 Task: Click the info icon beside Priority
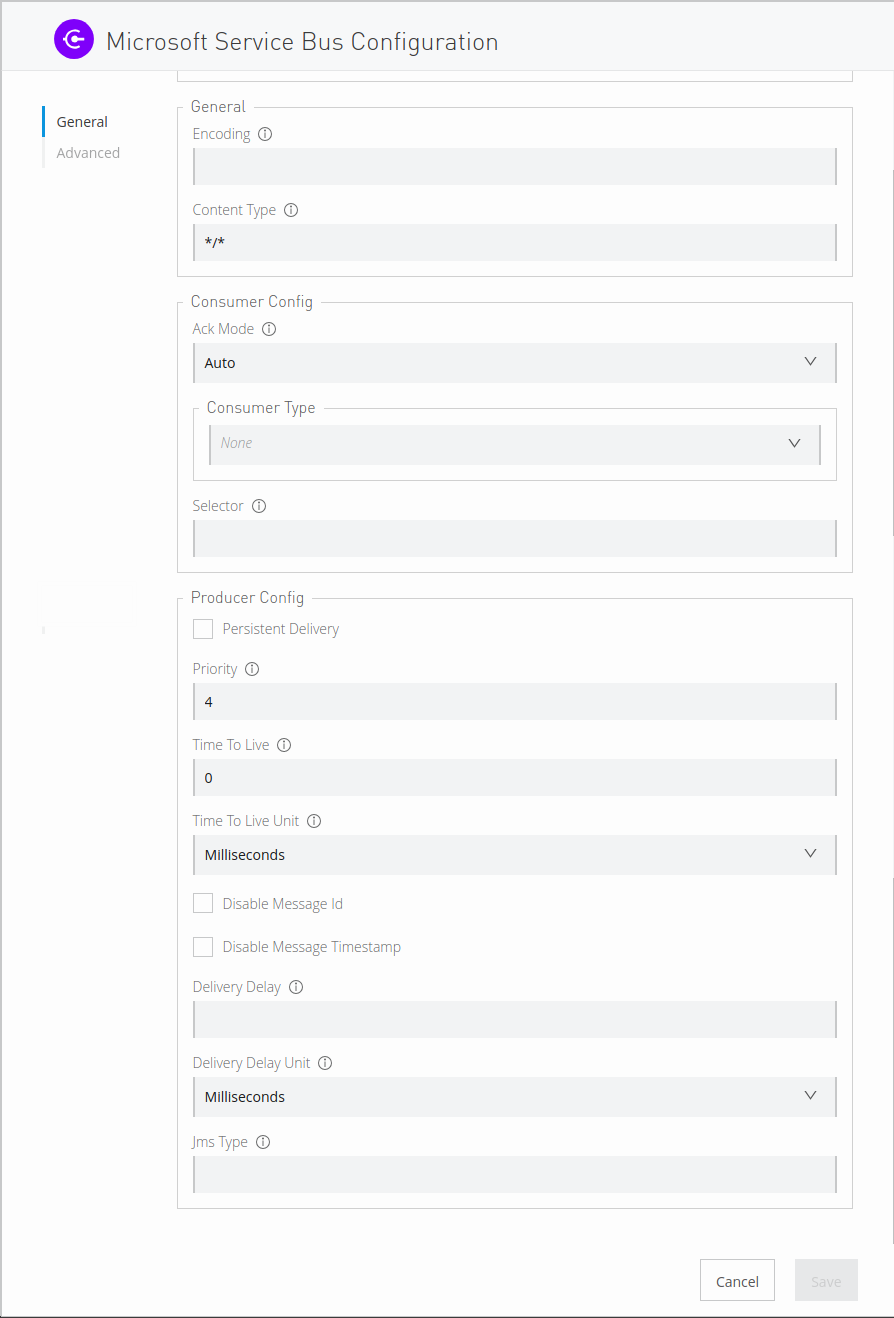tap(253, 668)
